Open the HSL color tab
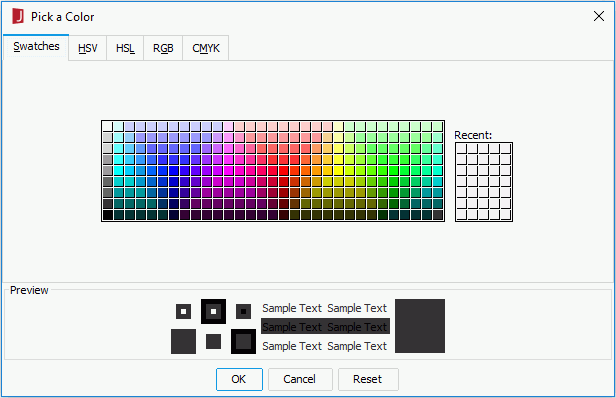Viewport: 616px width, 398px height. tap(125, 48)
